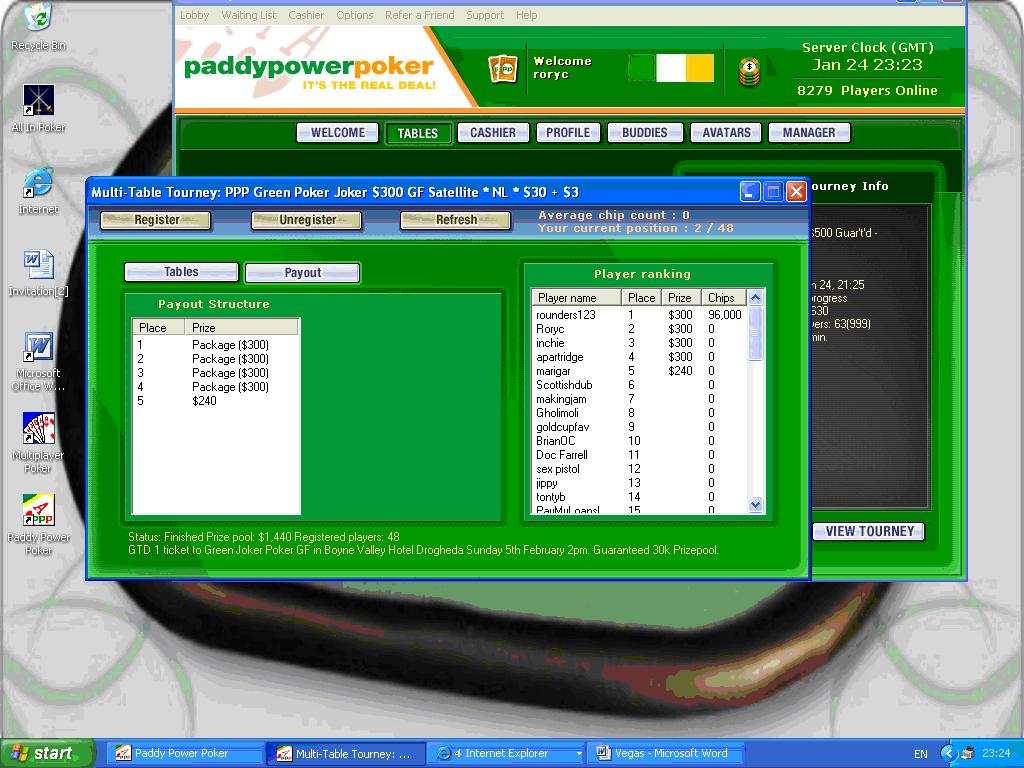Minimize the Multi-Table Tourney window
This screenshot has width=1024, height=768.
click(750, 192)
